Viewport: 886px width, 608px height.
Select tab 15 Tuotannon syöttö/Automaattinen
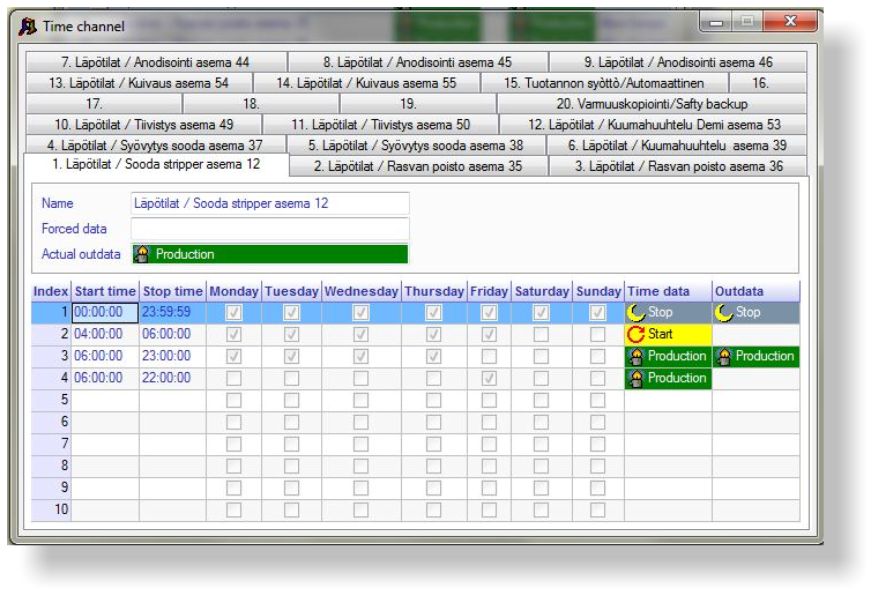(x=603, y=83)
